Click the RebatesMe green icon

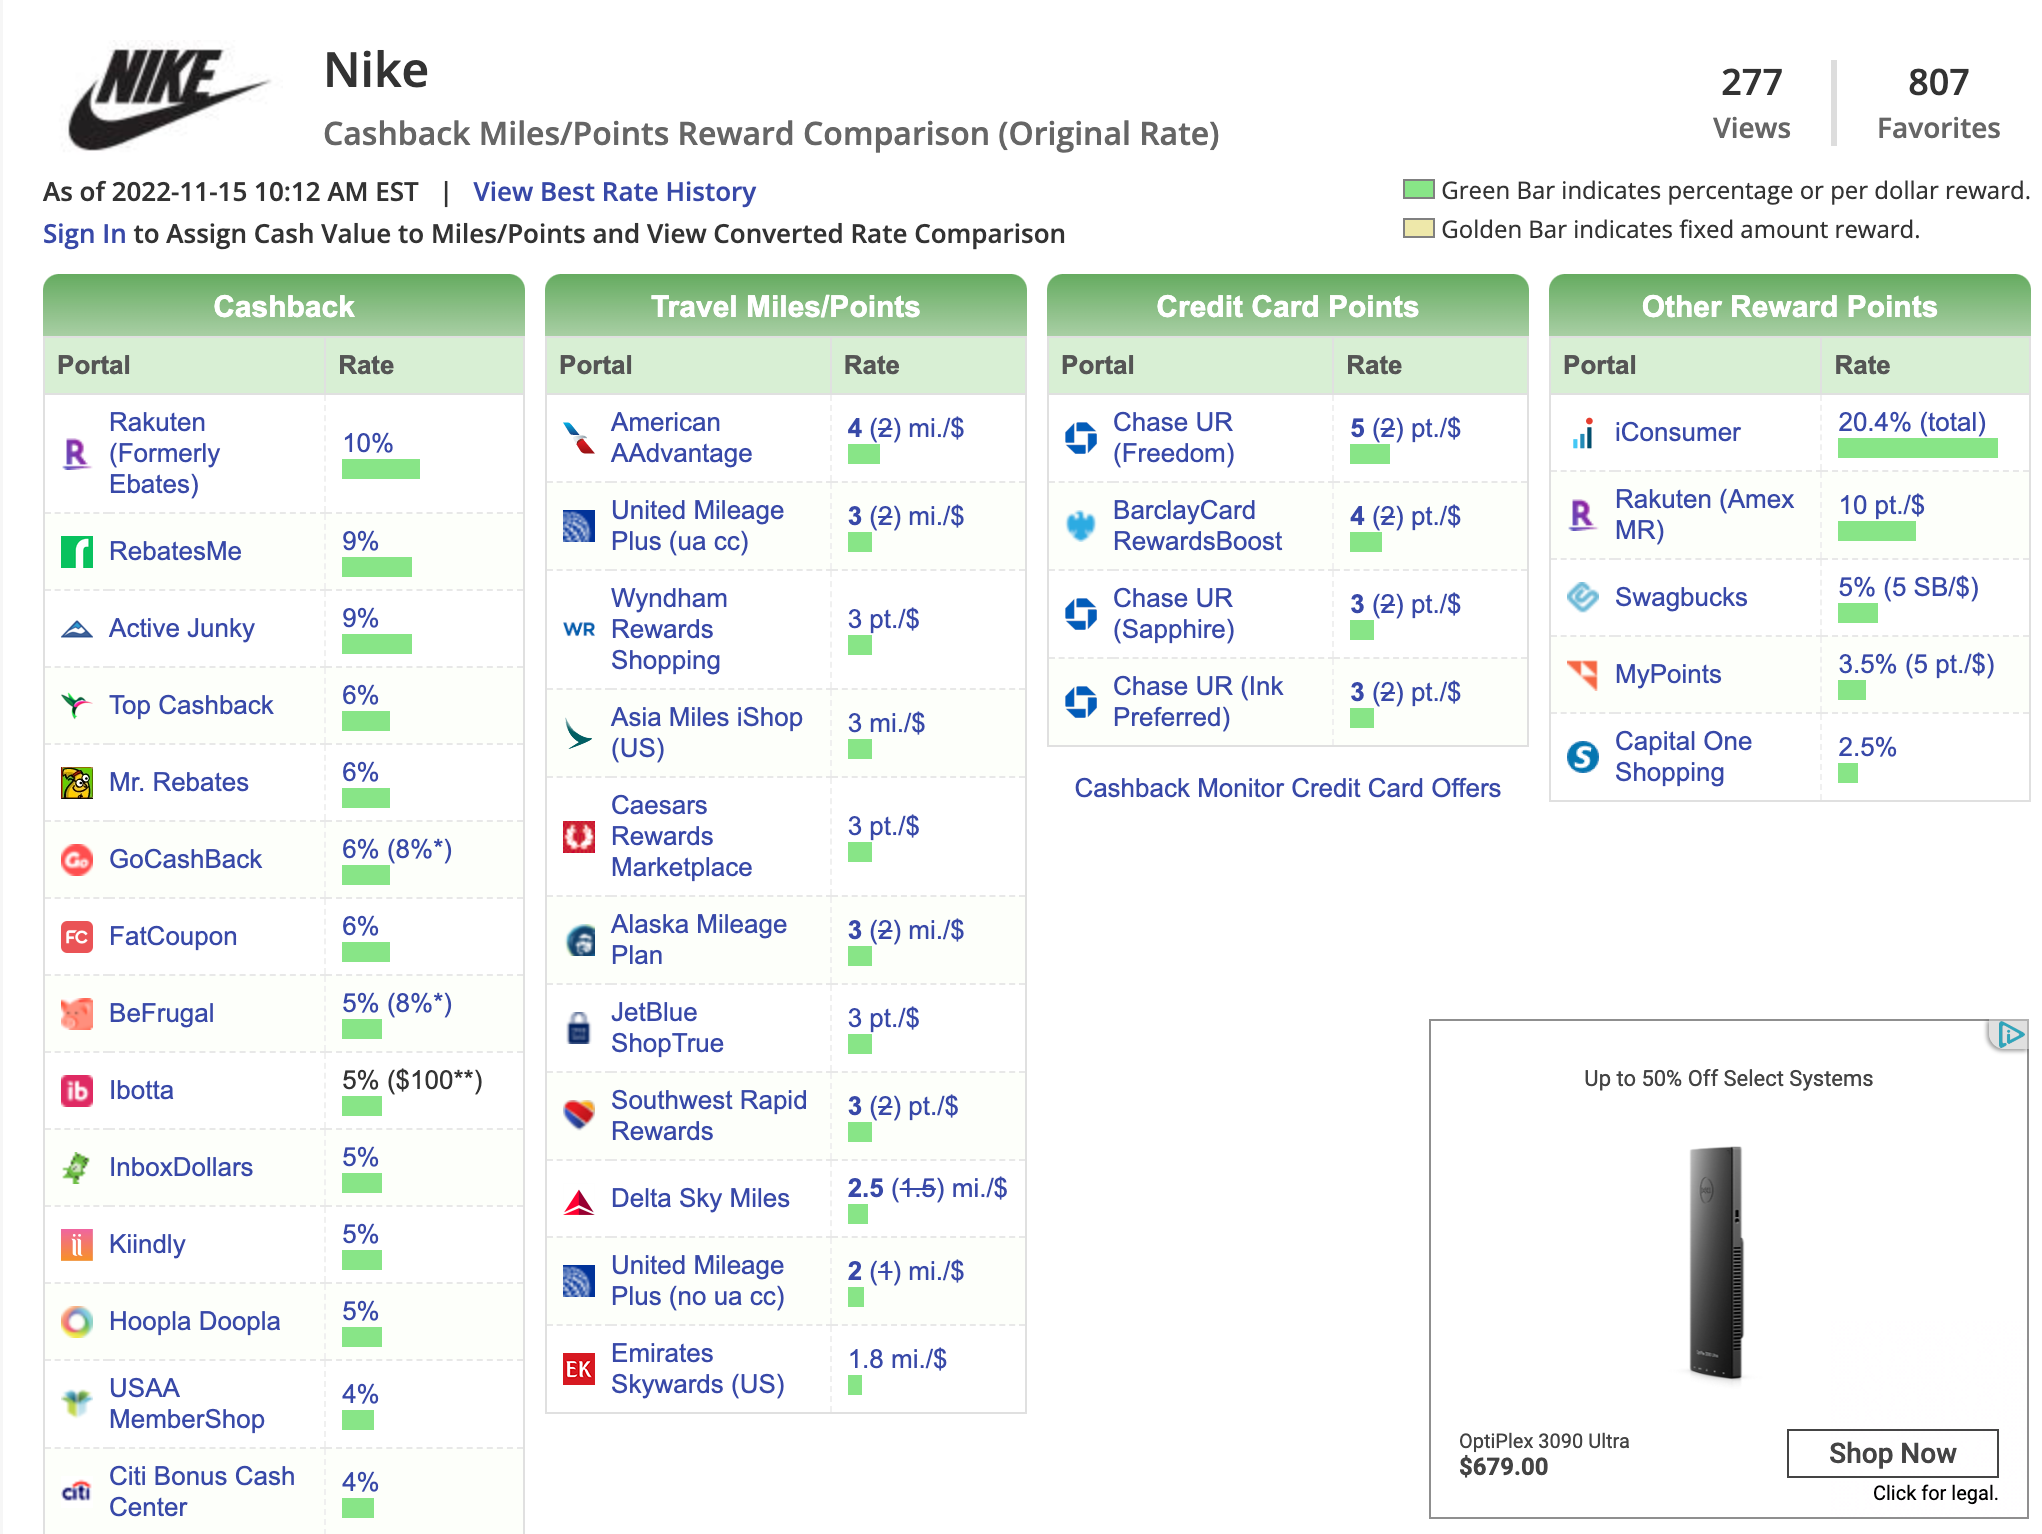click(76, 551)
